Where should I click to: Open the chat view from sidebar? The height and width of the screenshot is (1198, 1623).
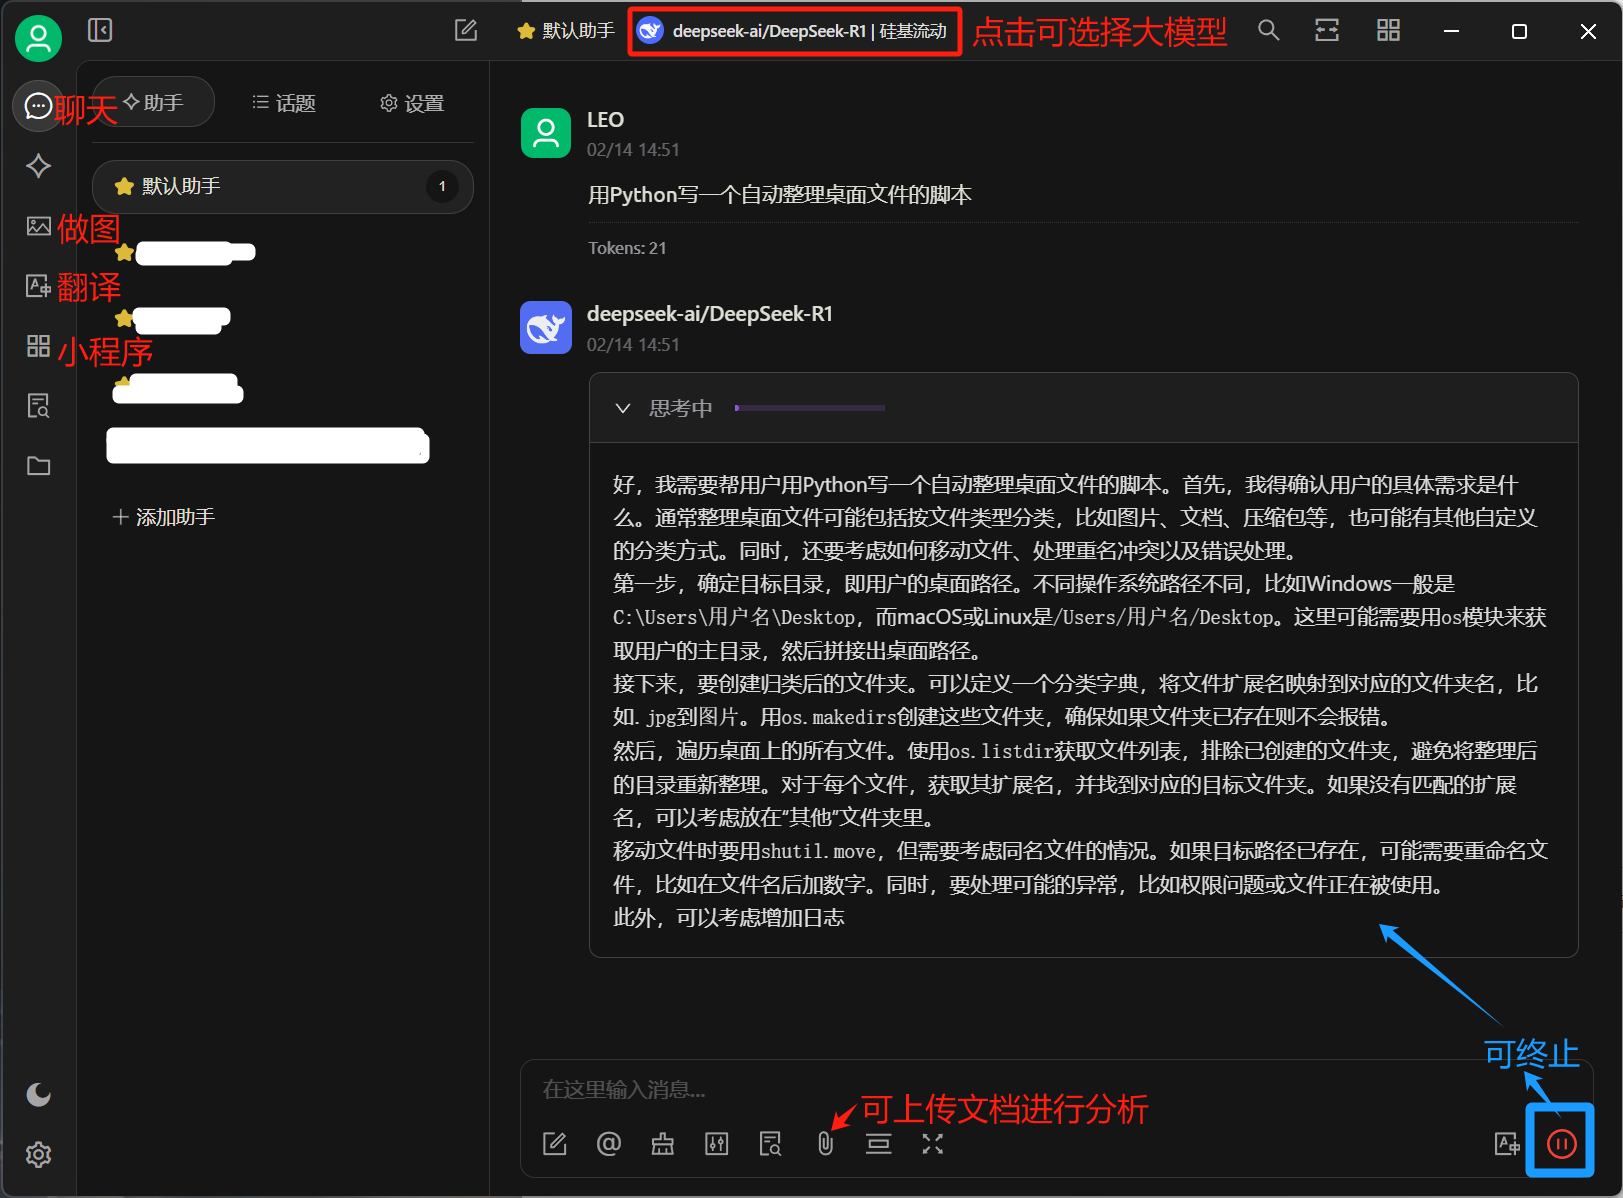coord(38,105)
